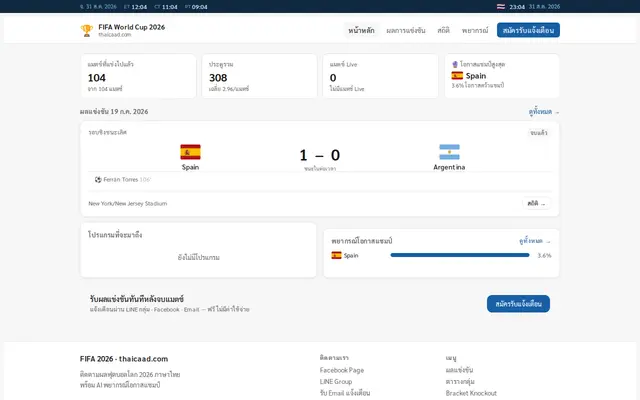
Task: Click the Ferran Torres goal scorer text
Action: click(121, 180)
